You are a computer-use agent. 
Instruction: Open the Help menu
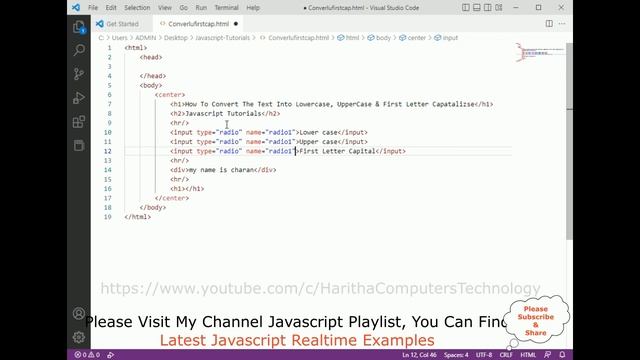[x=253, y=8]
